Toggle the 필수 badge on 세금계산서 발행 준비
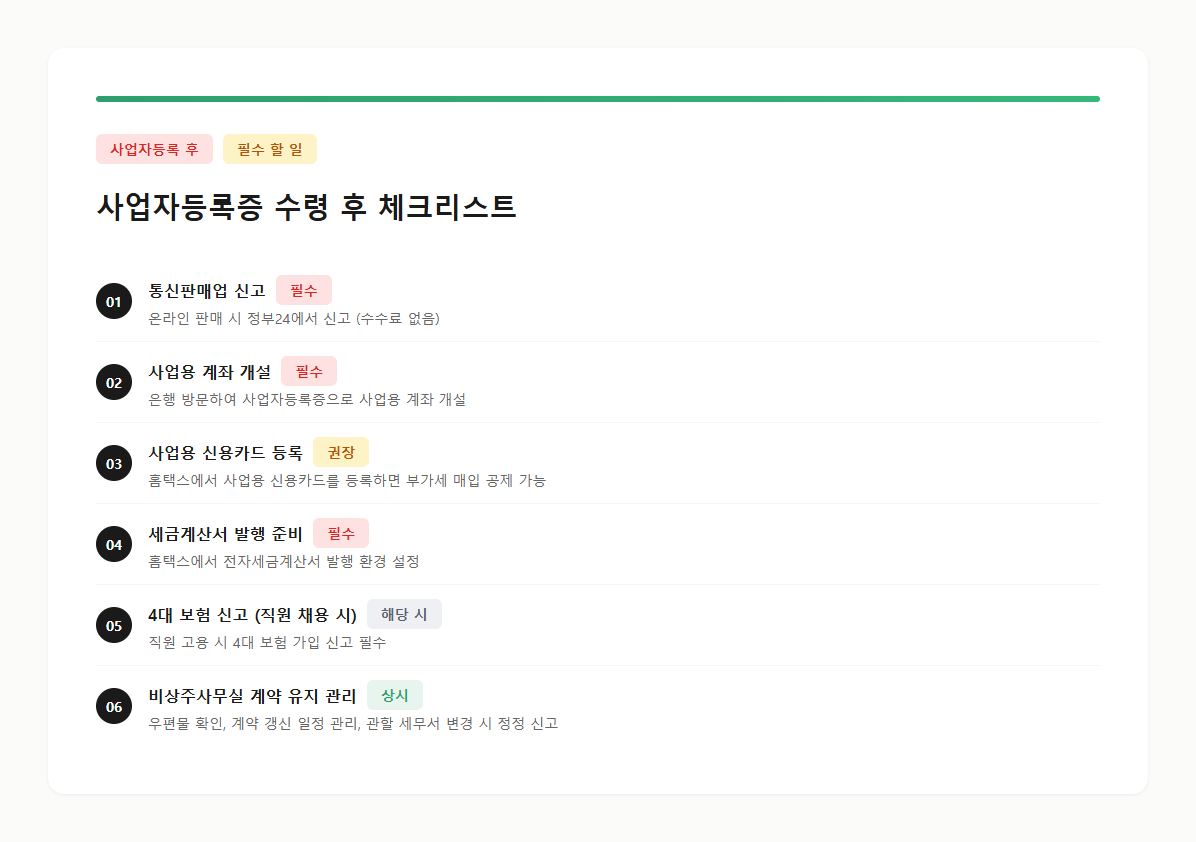1196x842 pixels. tap(341, 533)
